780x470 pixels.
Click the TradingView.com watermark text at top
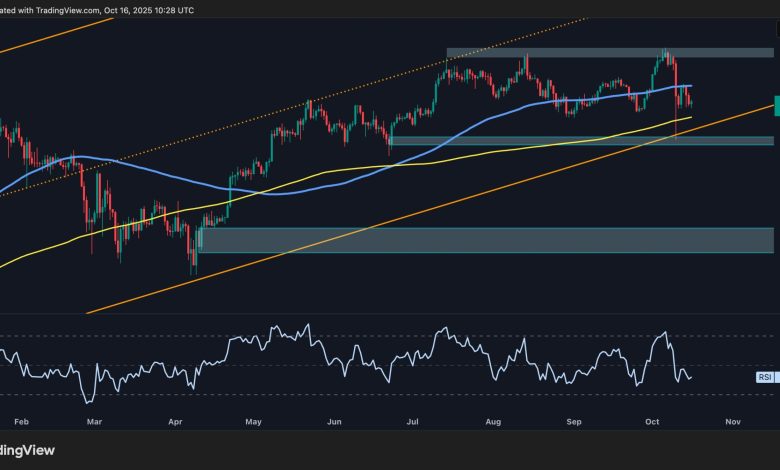tap(60, 7)
